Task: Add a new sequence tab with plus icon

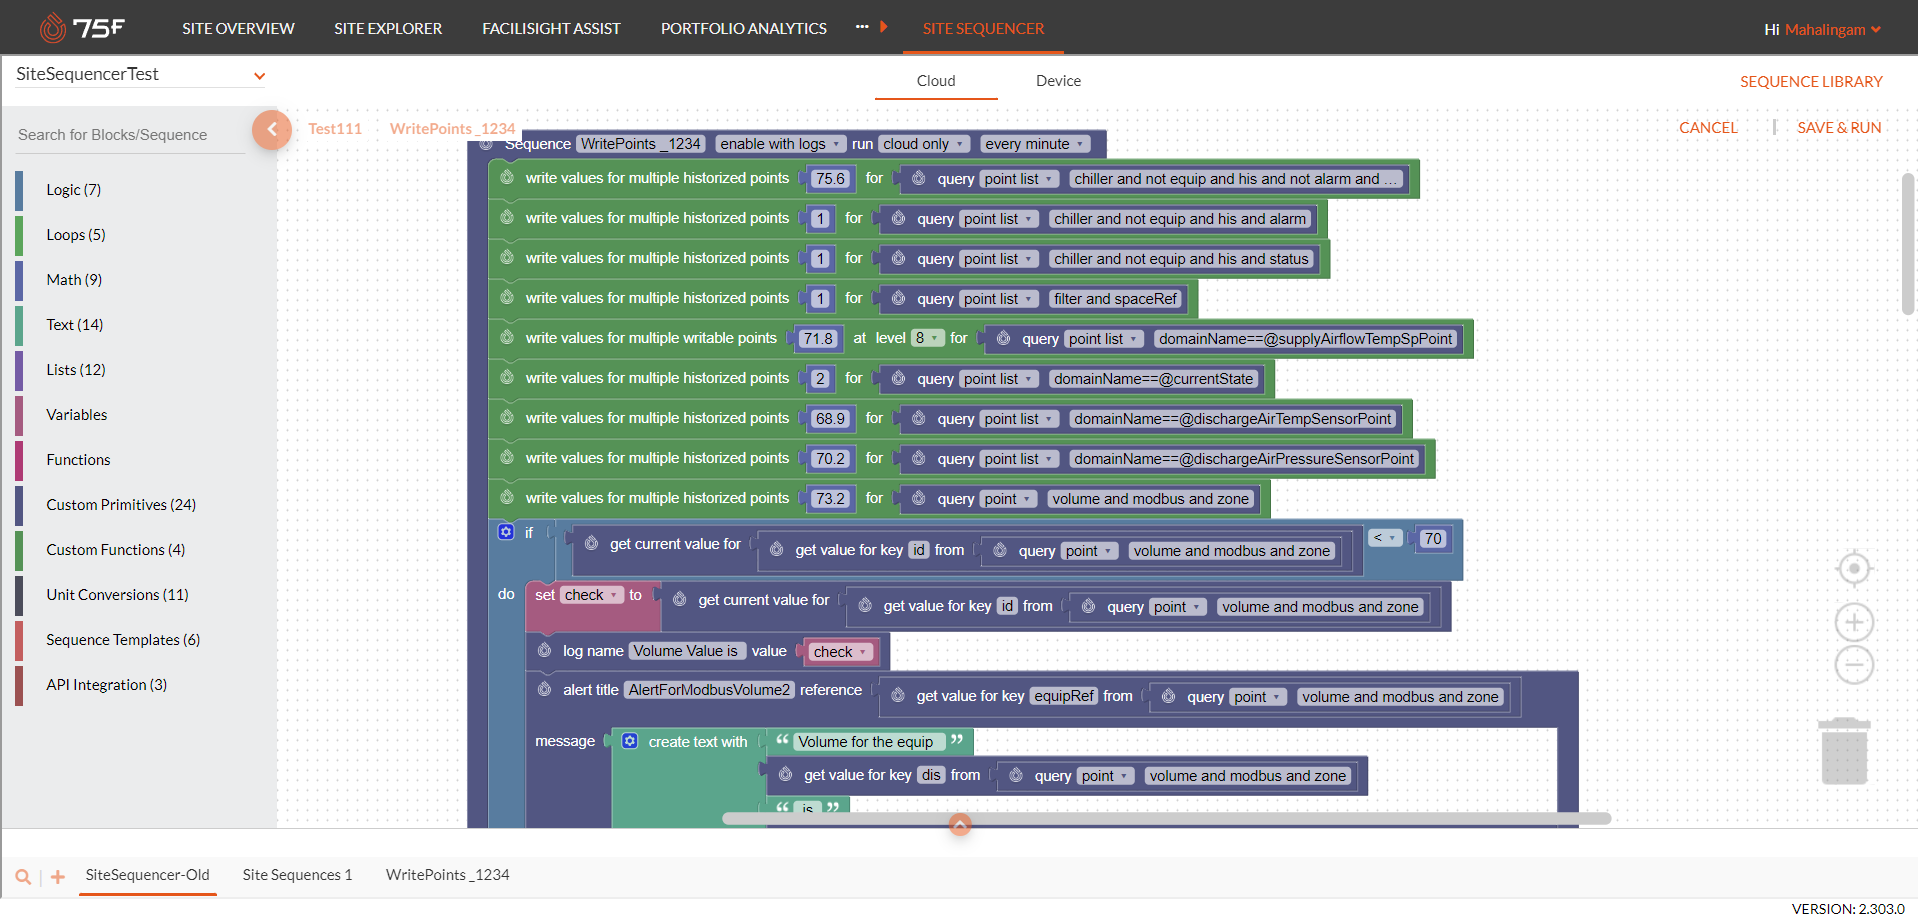Action: point(58,877)
